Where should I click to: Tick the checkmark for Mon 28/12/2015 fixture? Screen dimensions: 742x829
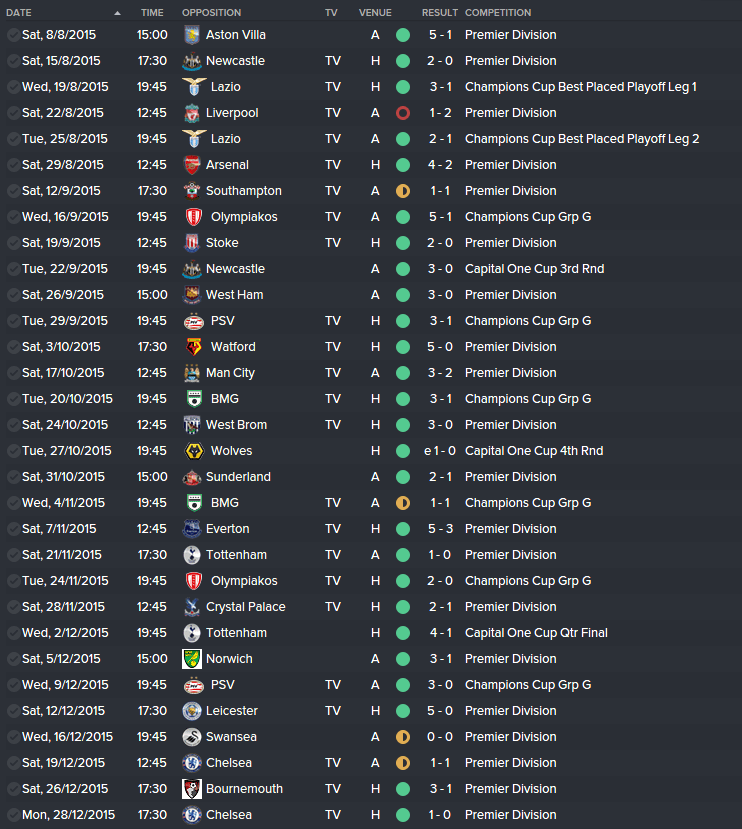[x=13, y=815]
